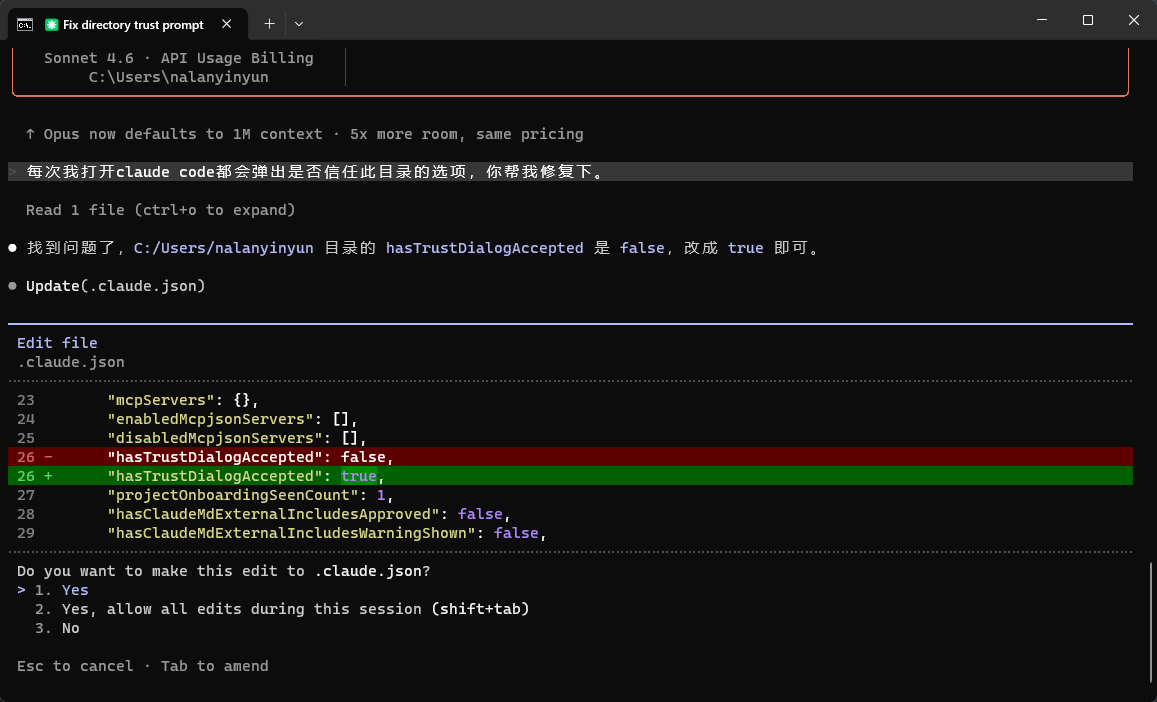Select "Yes, allow all edits during this session"
The height and width of the screenshot is (702, 1157).
tap(295, 609)
